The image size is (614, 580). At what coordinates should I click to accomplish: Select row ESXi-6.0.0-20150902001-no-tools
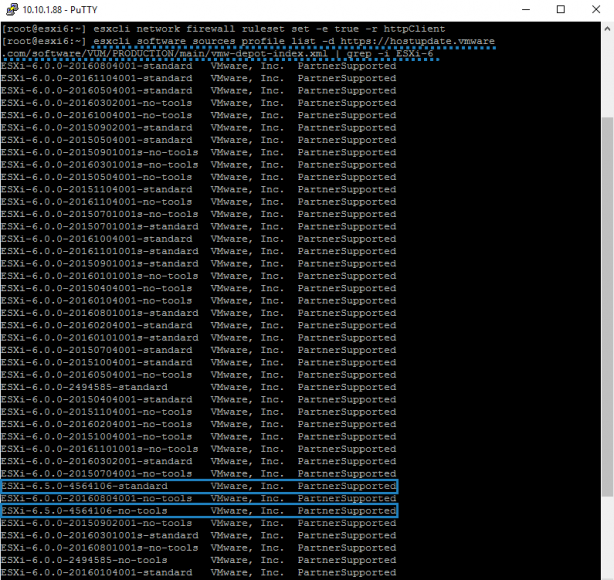pyautogui.click(x=199, y=523)
